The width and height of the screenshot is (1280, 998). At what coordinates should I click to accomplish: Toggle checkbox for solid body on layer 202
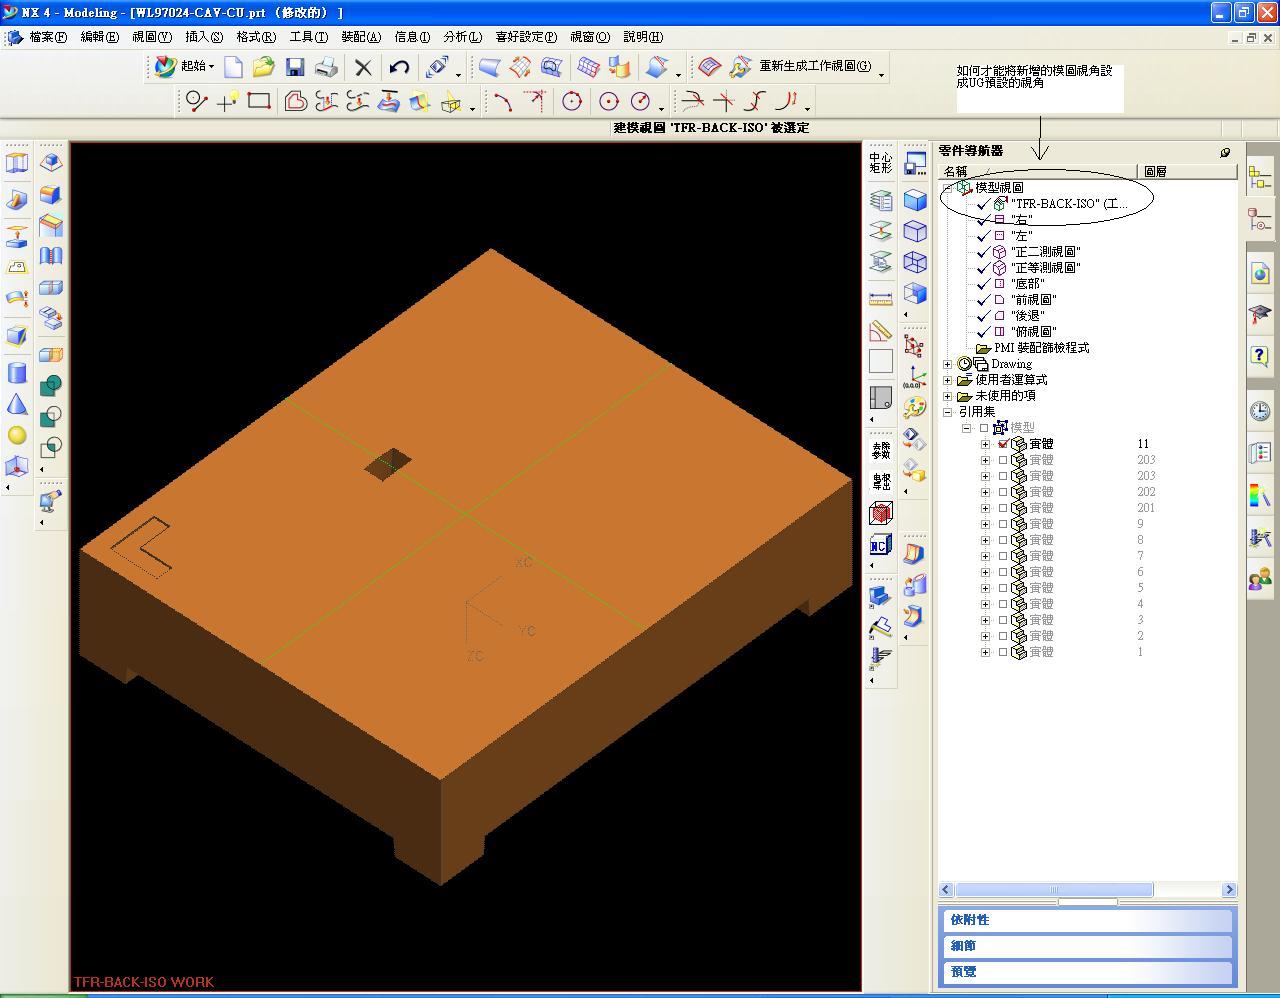coord(1003,492)
